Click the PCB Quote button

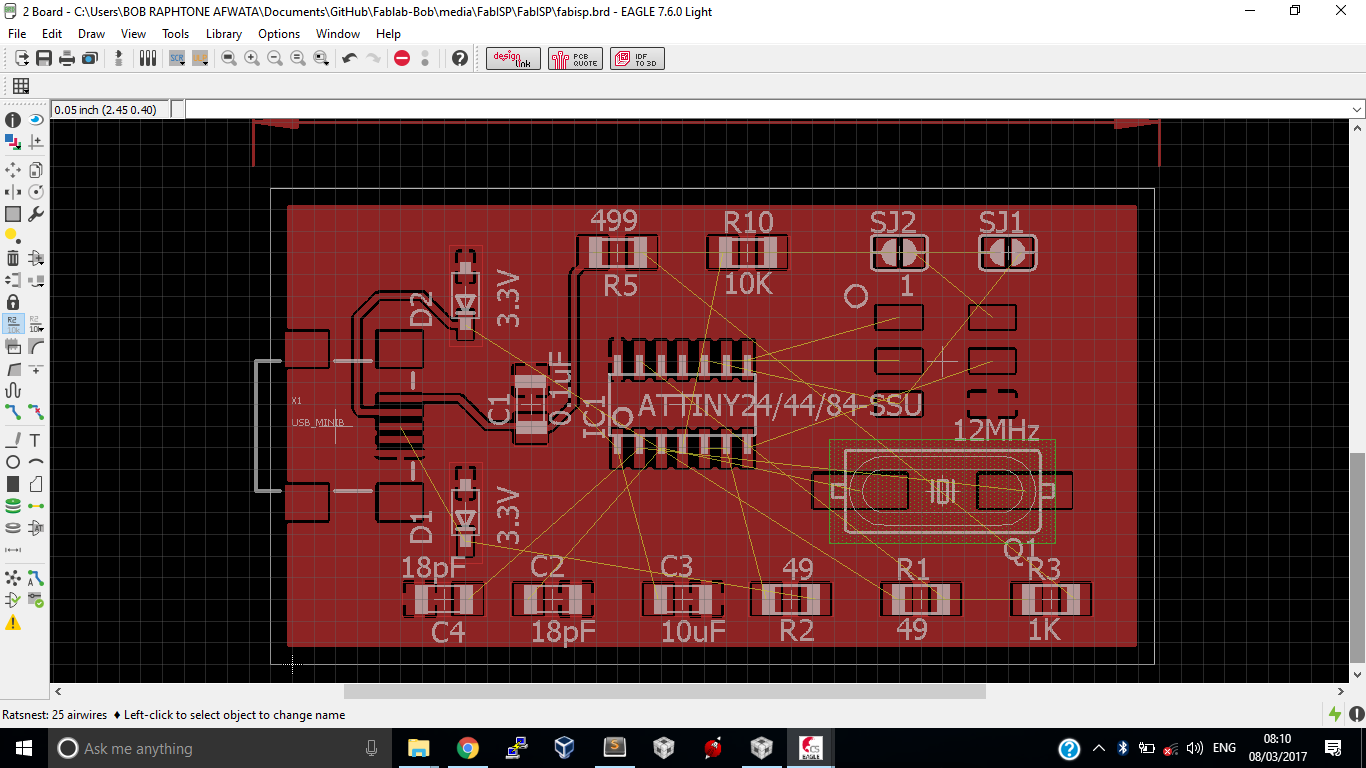pyautogui.click(x=576, y=59)
